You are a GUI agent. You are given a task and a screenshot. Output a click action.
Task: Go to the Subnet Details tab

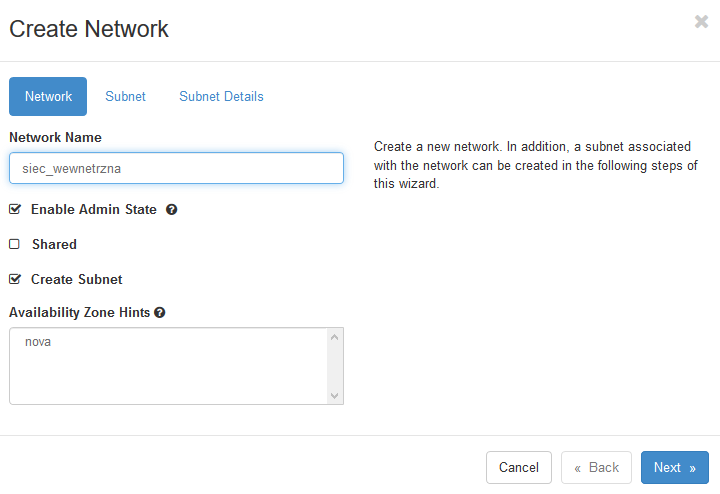click(221, 96)
